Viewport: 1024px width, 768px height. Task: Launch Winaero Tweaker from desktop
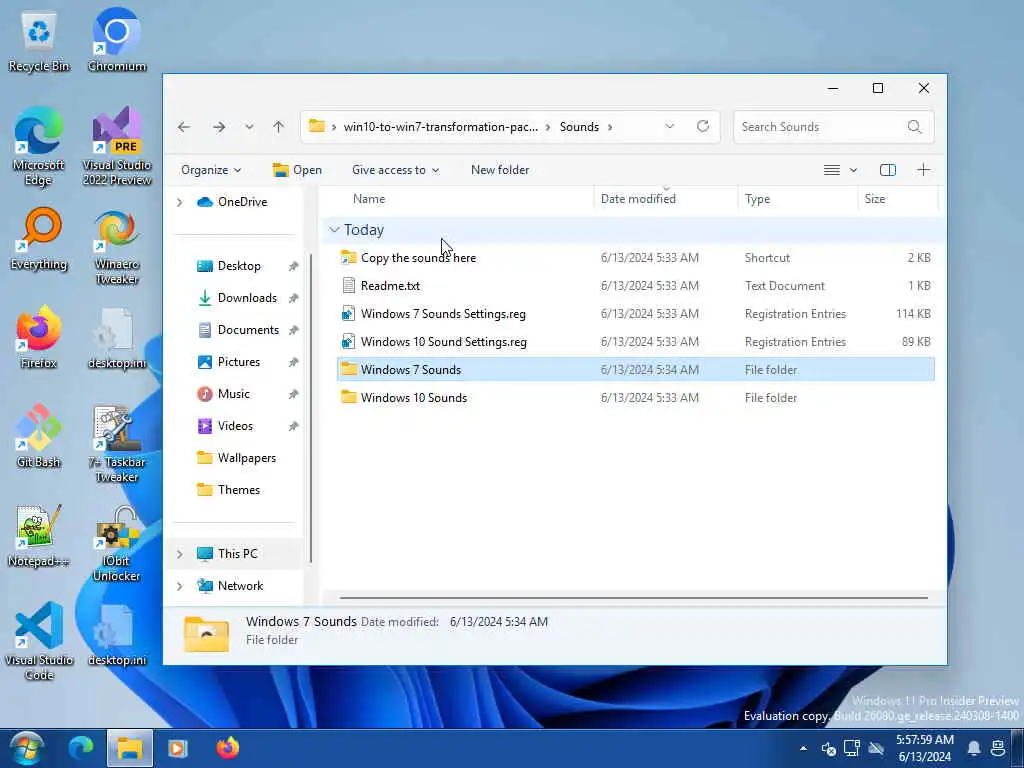point(117,247)
